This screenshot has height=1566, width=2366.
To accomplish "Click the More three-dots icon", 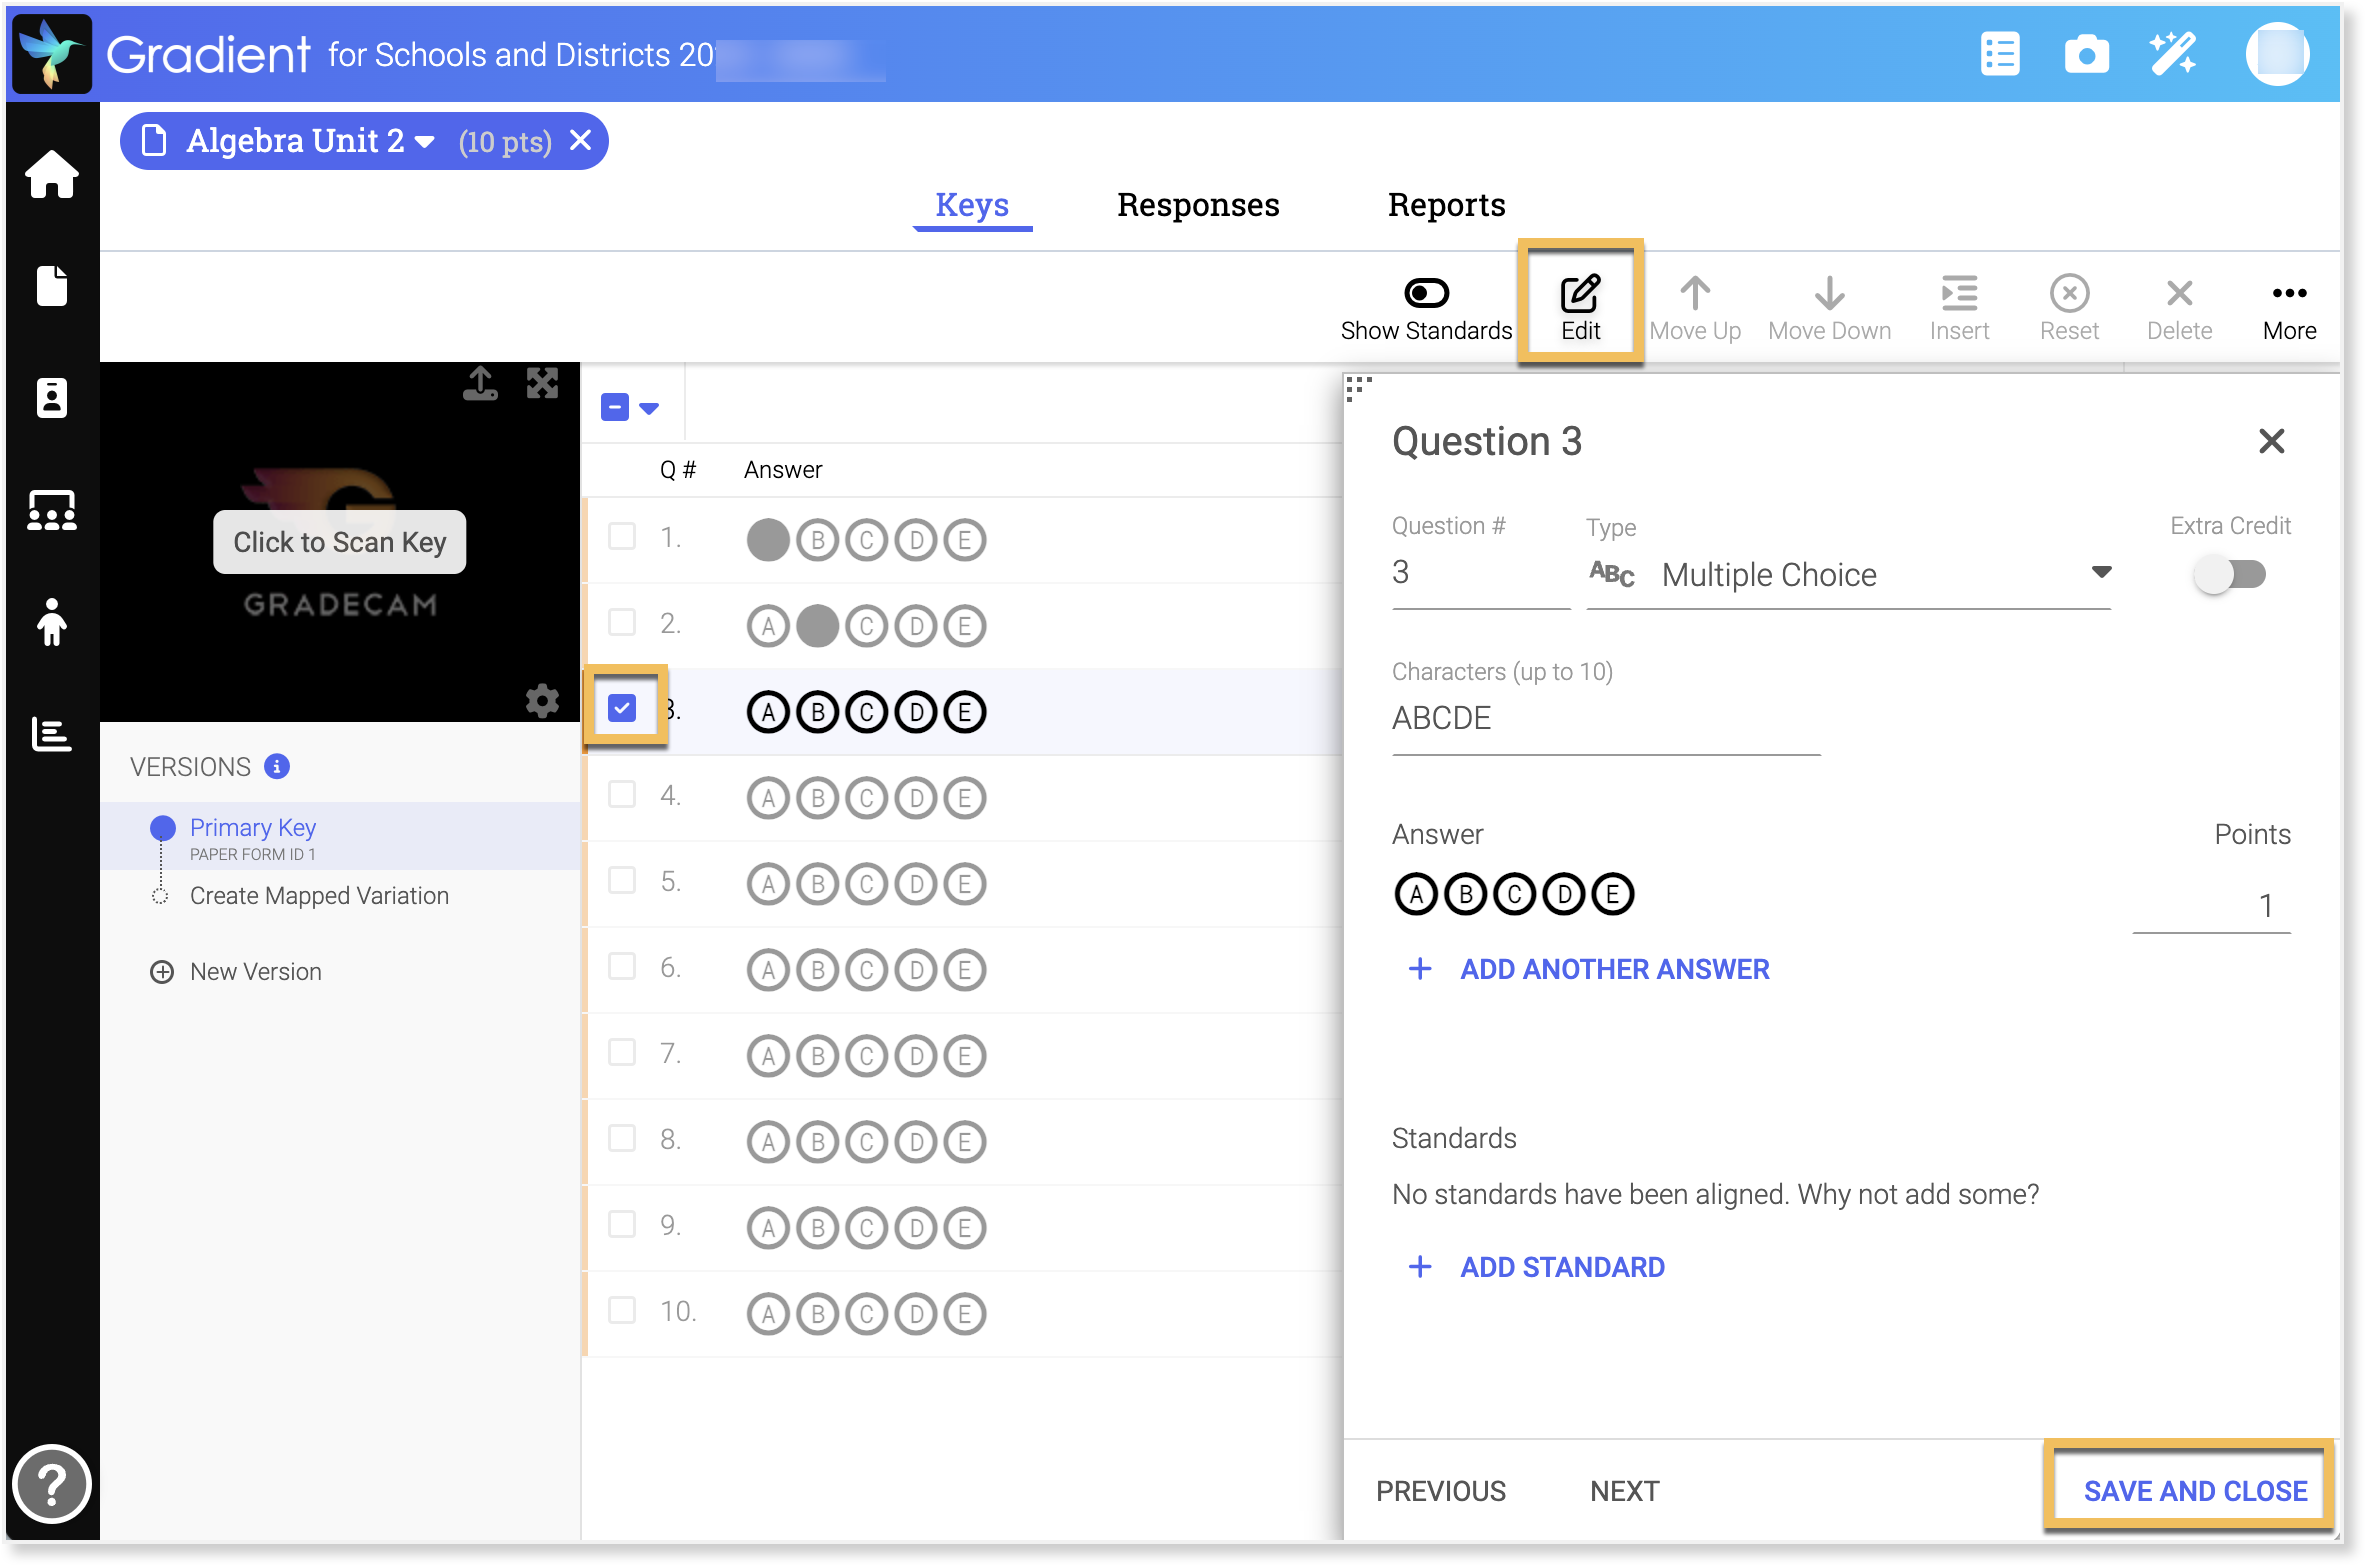I will (2289, 294).
